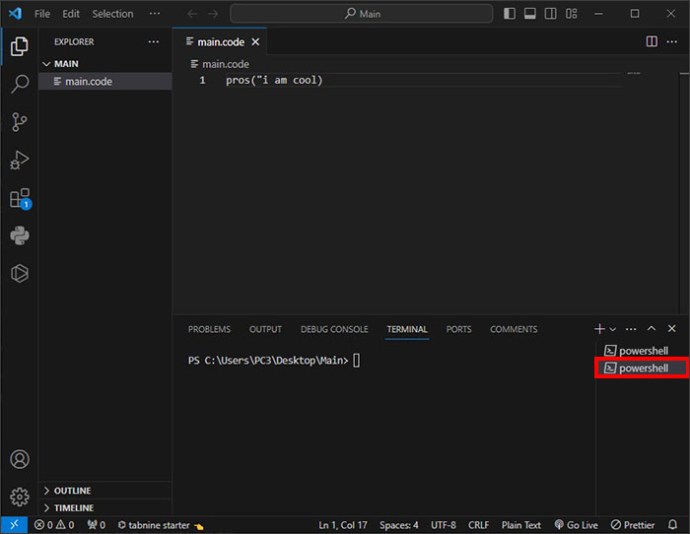Switch to the PORTS tab

pyautogui.click(x=459, y=329)
